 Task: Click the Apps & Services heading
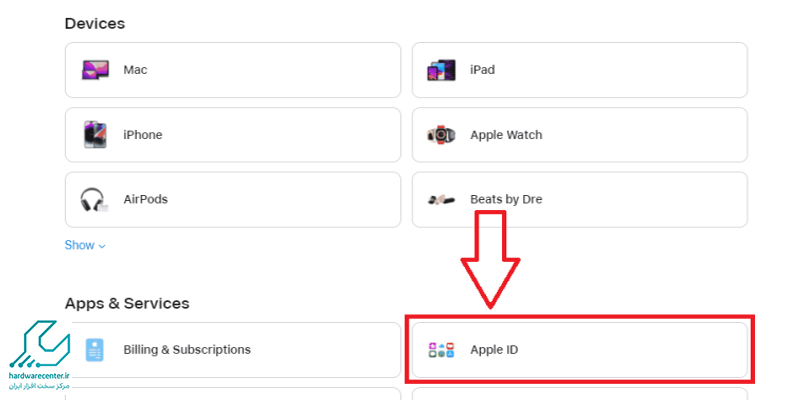127,303
